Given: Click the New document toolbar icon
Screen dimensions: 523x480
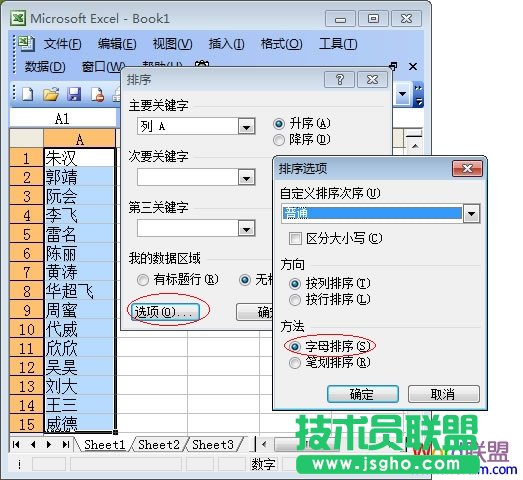Looking at the screenshot, I should 28,94.
